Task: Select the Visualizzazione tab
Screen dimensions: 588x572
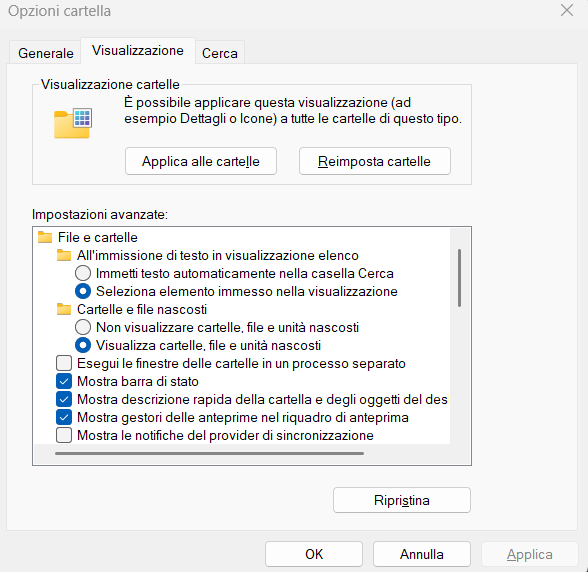Action: pos(138,51)
